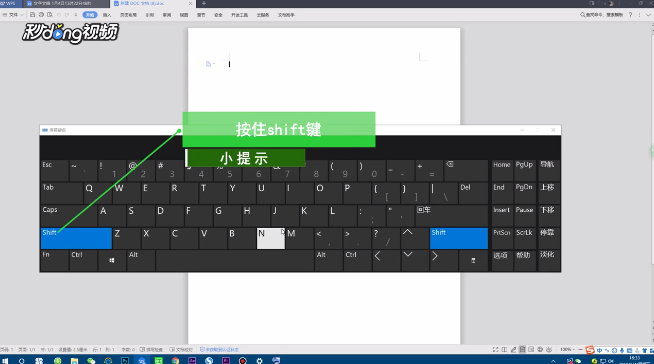Open the 130% zoom level dropdown

click(567, 349)
